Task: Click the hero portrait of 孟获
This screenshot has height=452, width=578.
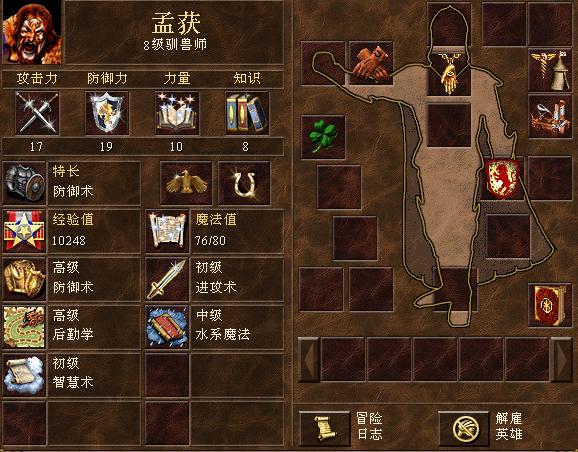Action: [x=32, y=32]
